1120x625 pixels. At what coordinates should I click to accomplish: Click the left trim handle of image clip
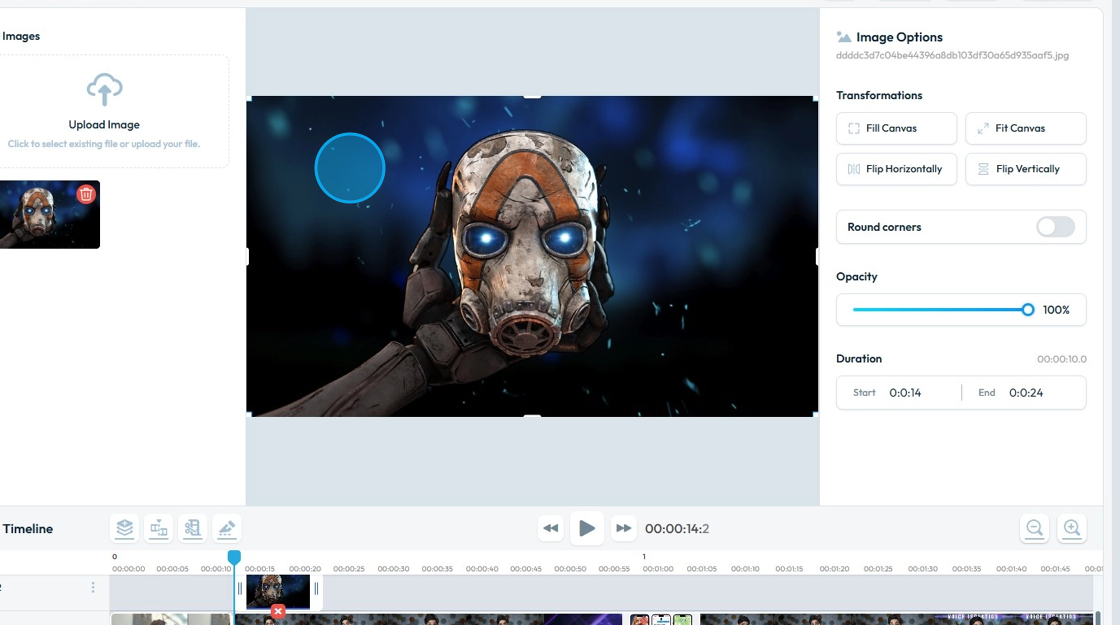pyautogui.click(x=240, y=589)
